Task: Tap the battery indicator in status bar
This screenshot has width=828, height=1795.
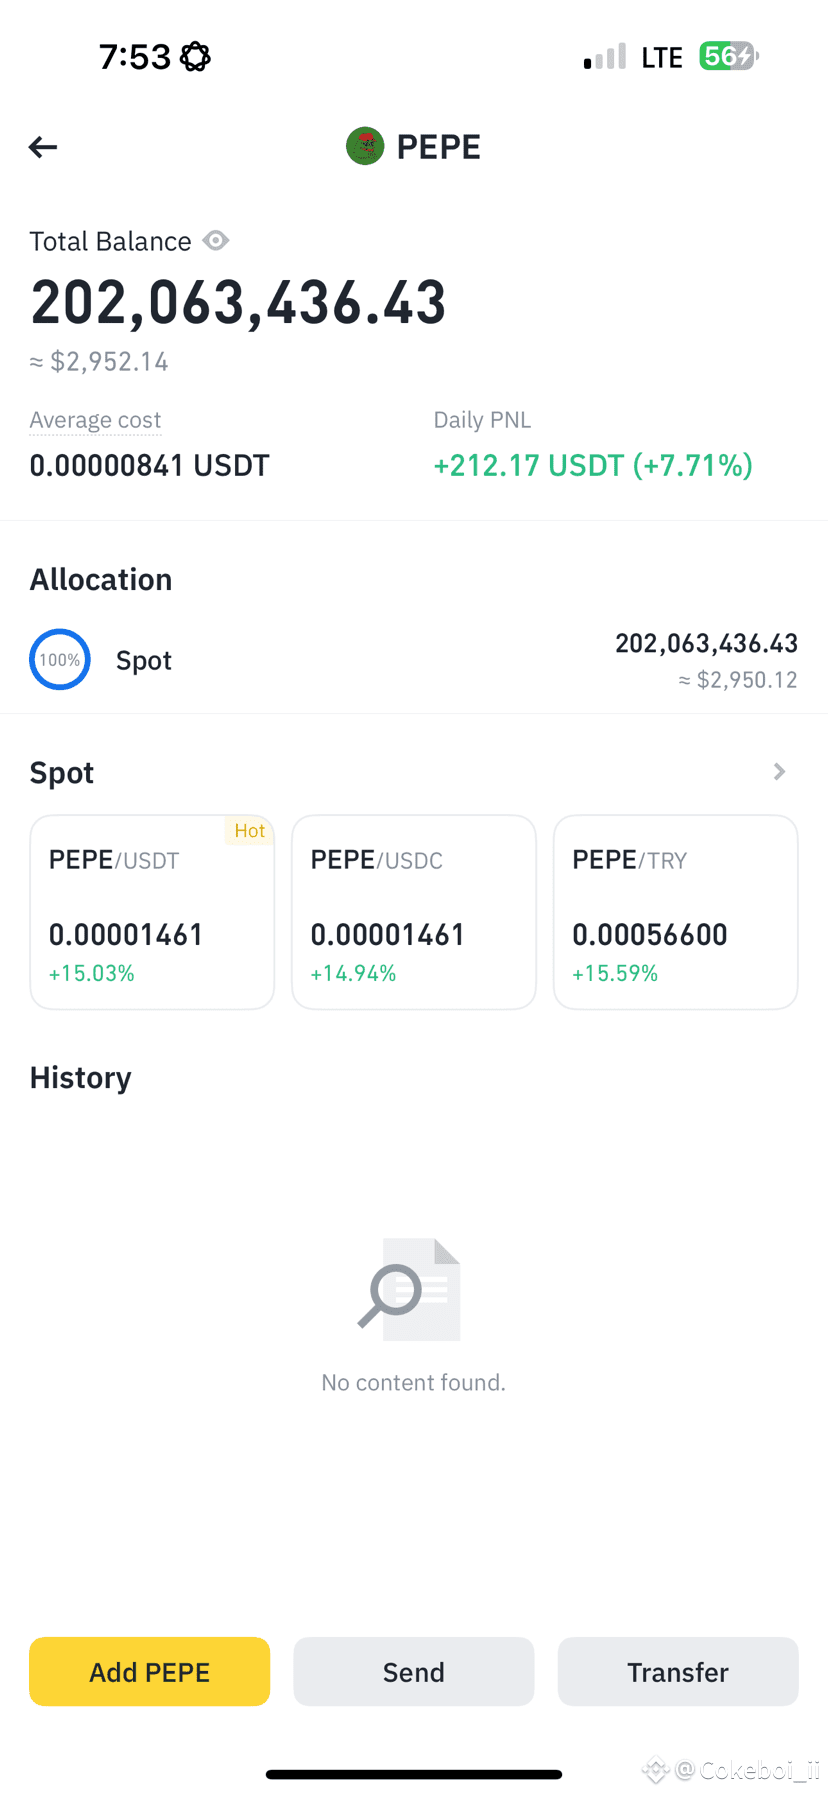Action: coord(729,56)
